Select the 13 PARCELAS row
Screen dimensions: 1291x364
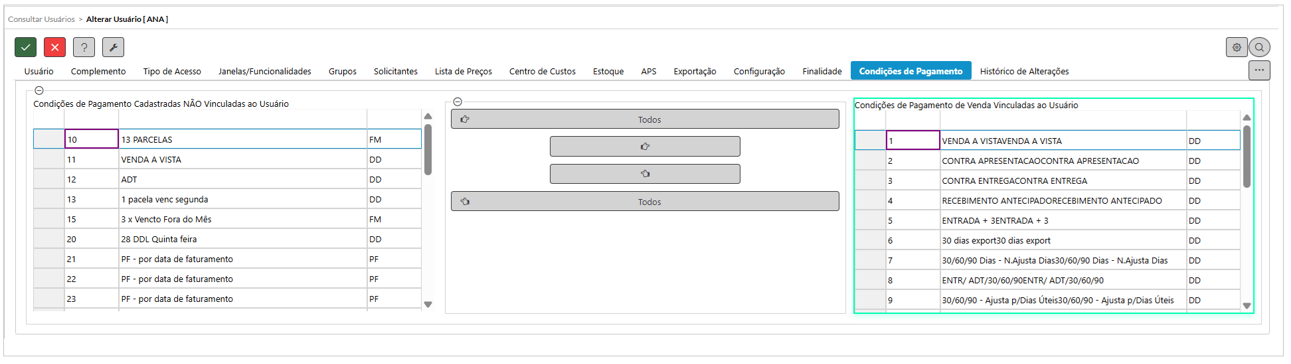(x=227, y=139)
